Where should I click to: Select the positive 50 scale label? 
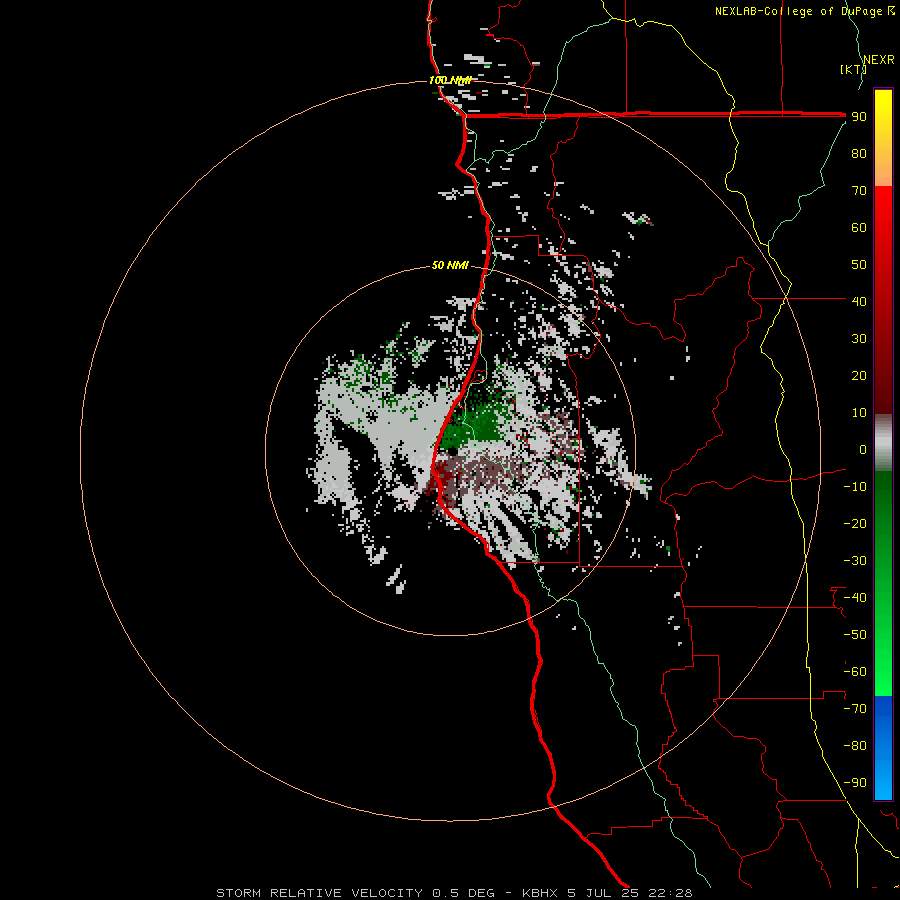click(859, 265)
